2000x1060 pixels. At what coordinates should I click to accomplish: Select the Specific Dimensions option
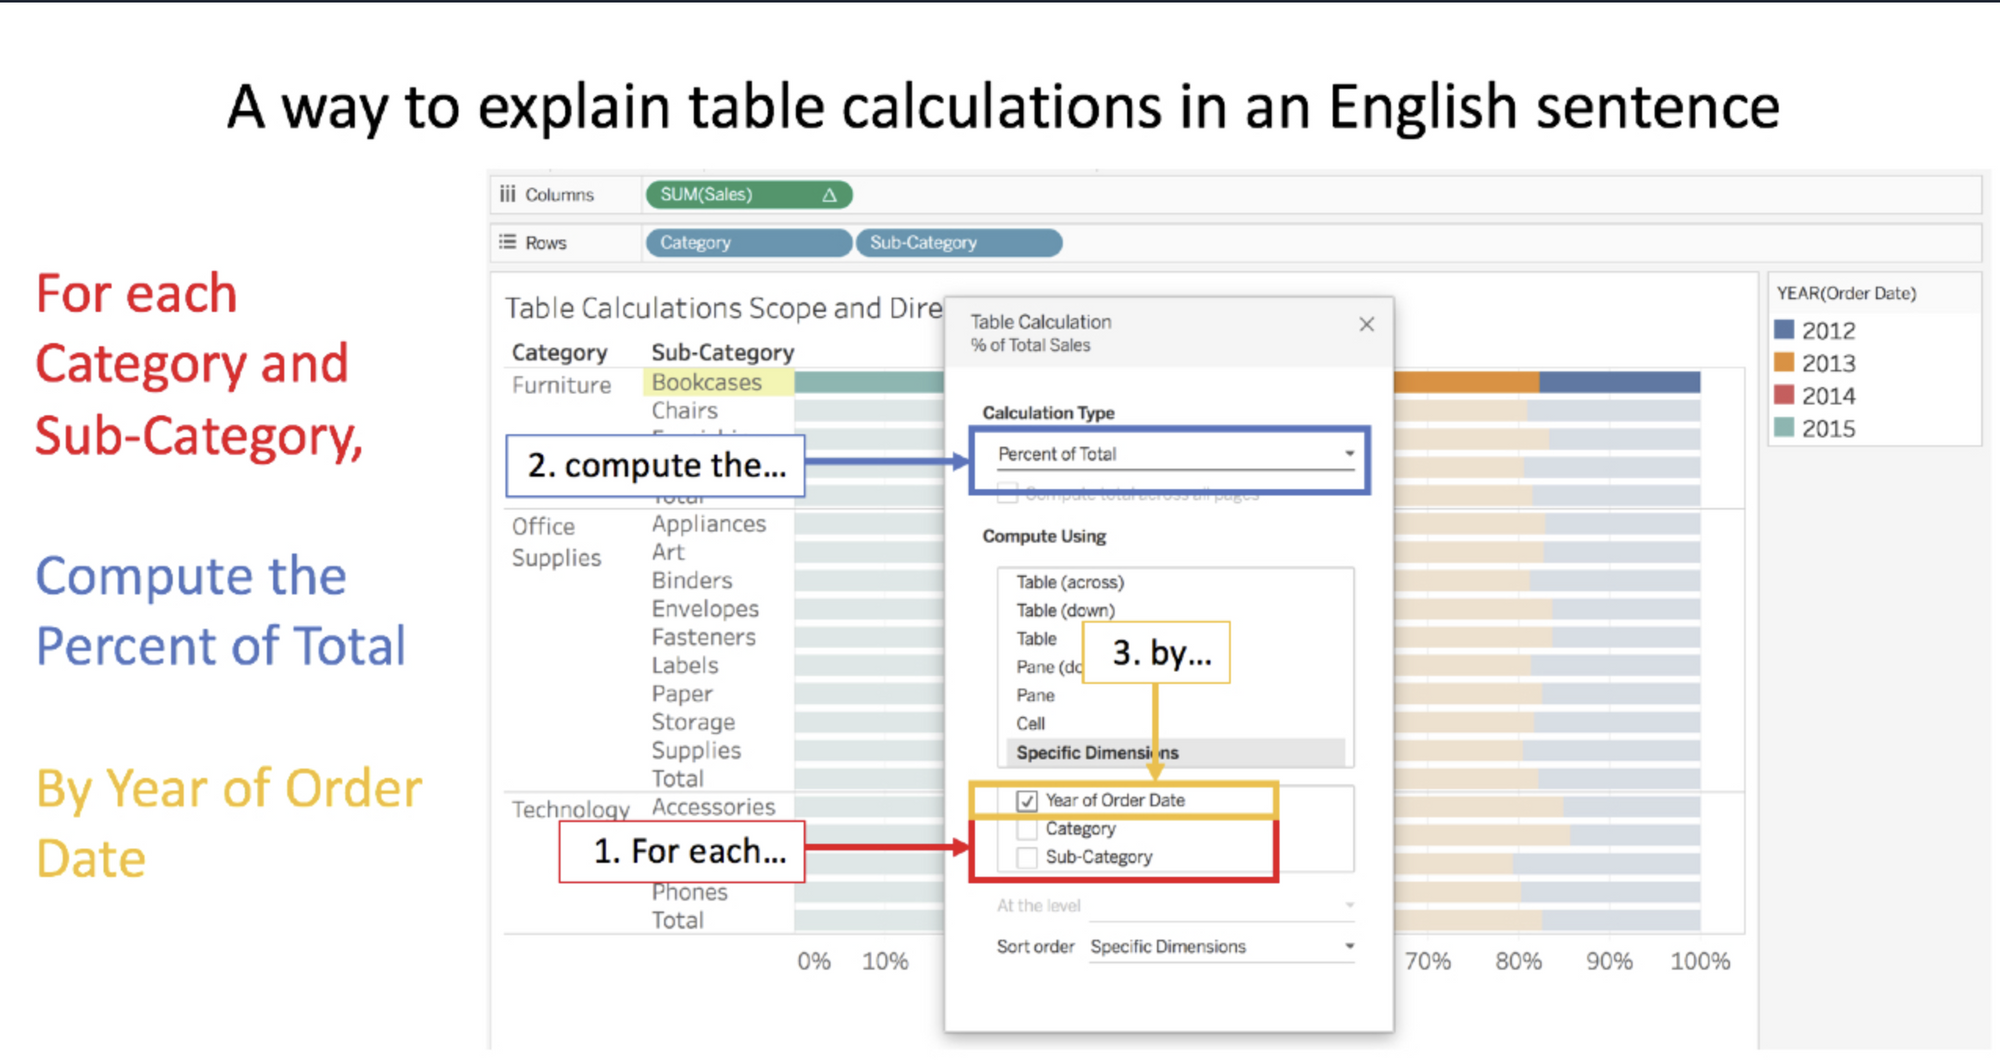[x=1097, y=752]
